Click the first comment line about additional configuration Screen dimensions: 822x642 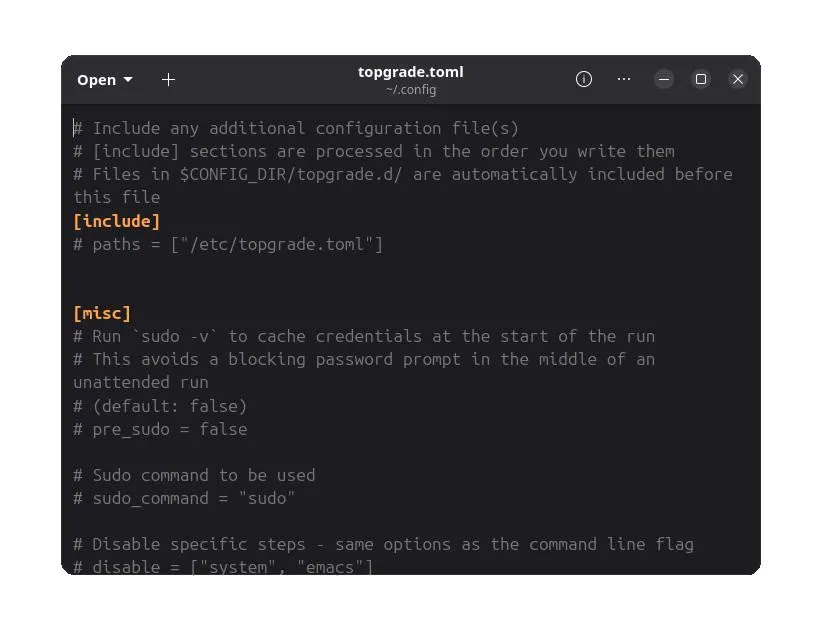296,128
